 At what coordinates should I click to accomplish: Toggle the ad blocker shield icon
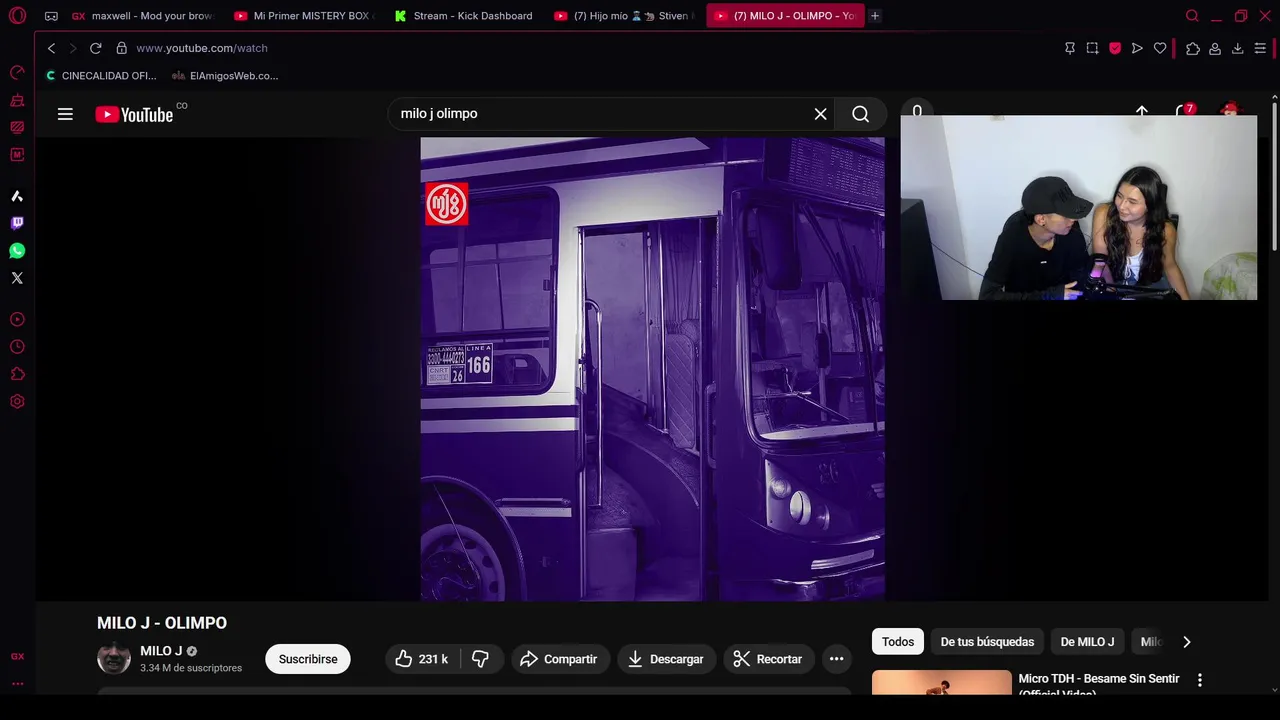tap(1115, 48)
